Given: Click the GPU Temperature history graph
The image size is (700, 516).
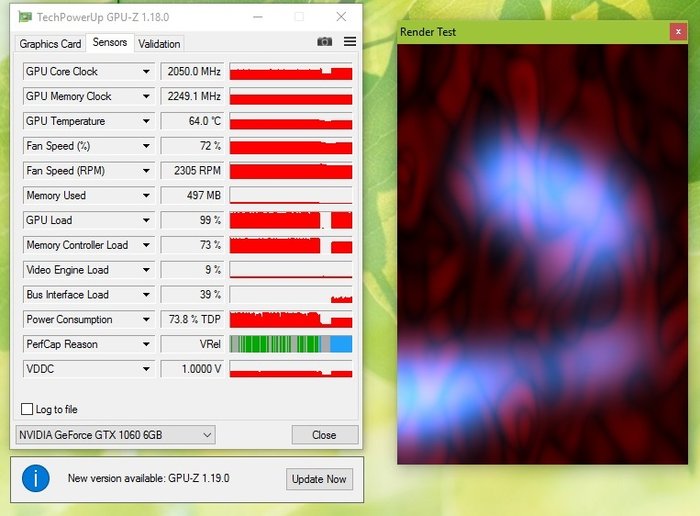Looking at the screenshot, I should click(x=291, y=121).
